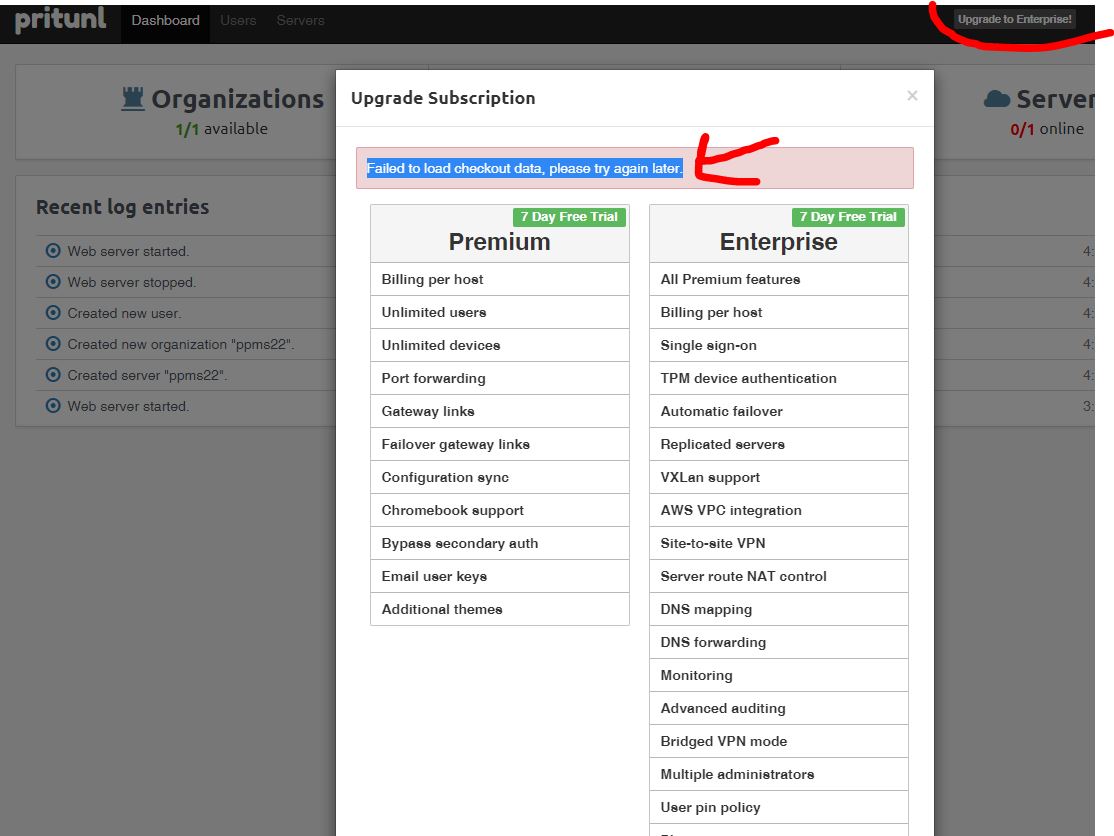This screenshot has height=836, width=1114.
Task: Click "All Premium features" in Enterprise list
Action: 779,279
